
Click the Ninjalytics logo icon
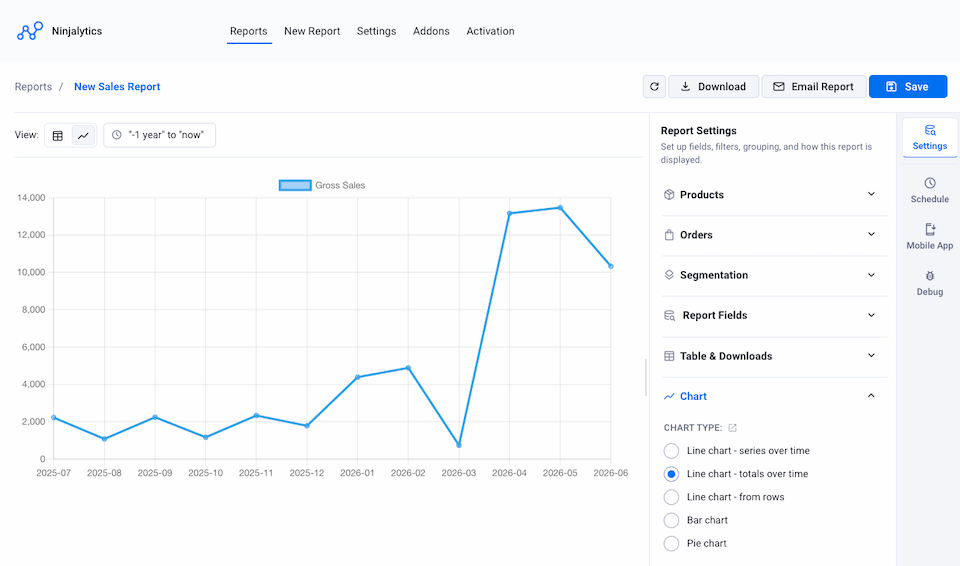point(30,31)
